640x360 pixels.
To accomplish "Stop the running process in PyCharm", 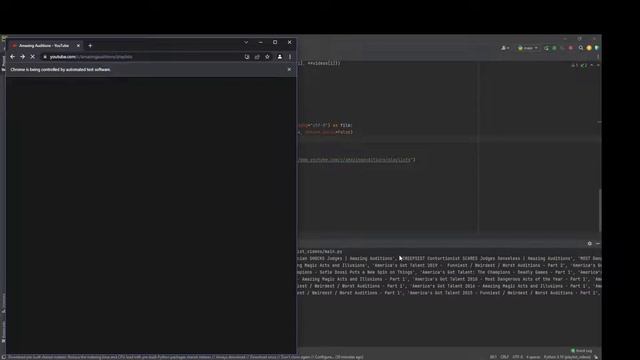I will pos(571,48).
